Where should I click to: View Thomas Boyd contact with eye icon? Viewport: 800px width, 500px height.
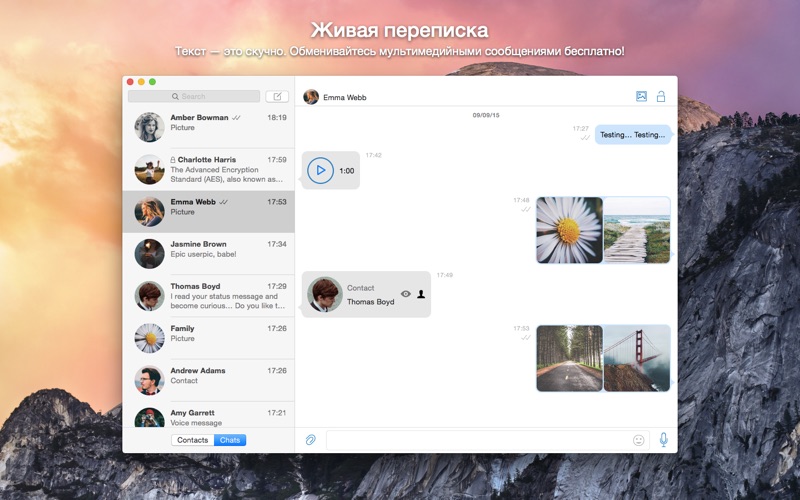[406, 294]
